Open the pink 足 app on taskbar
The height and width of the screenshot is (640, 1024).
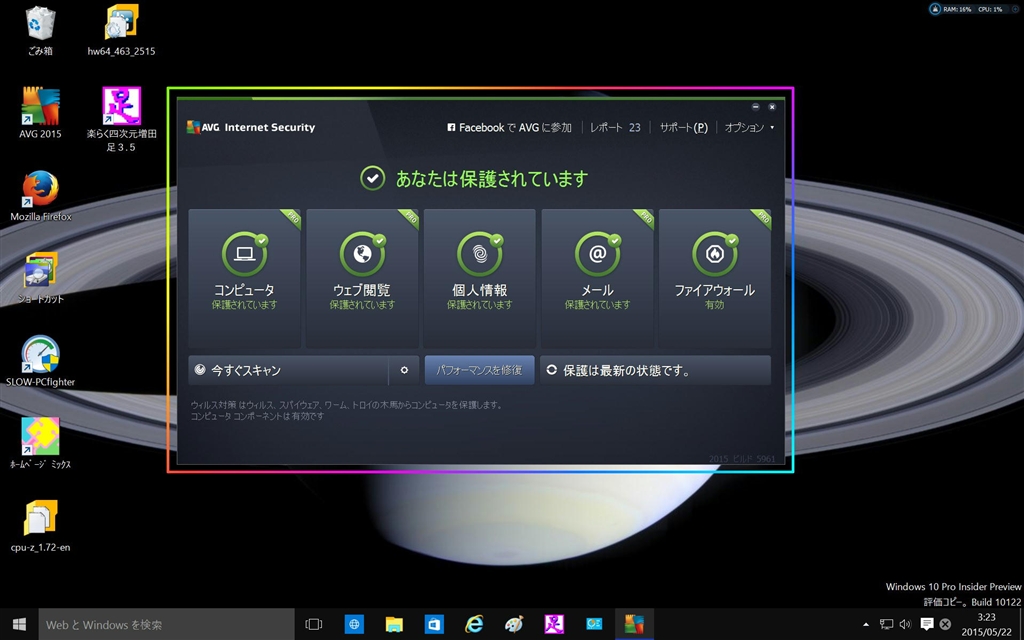coord(554,624)
